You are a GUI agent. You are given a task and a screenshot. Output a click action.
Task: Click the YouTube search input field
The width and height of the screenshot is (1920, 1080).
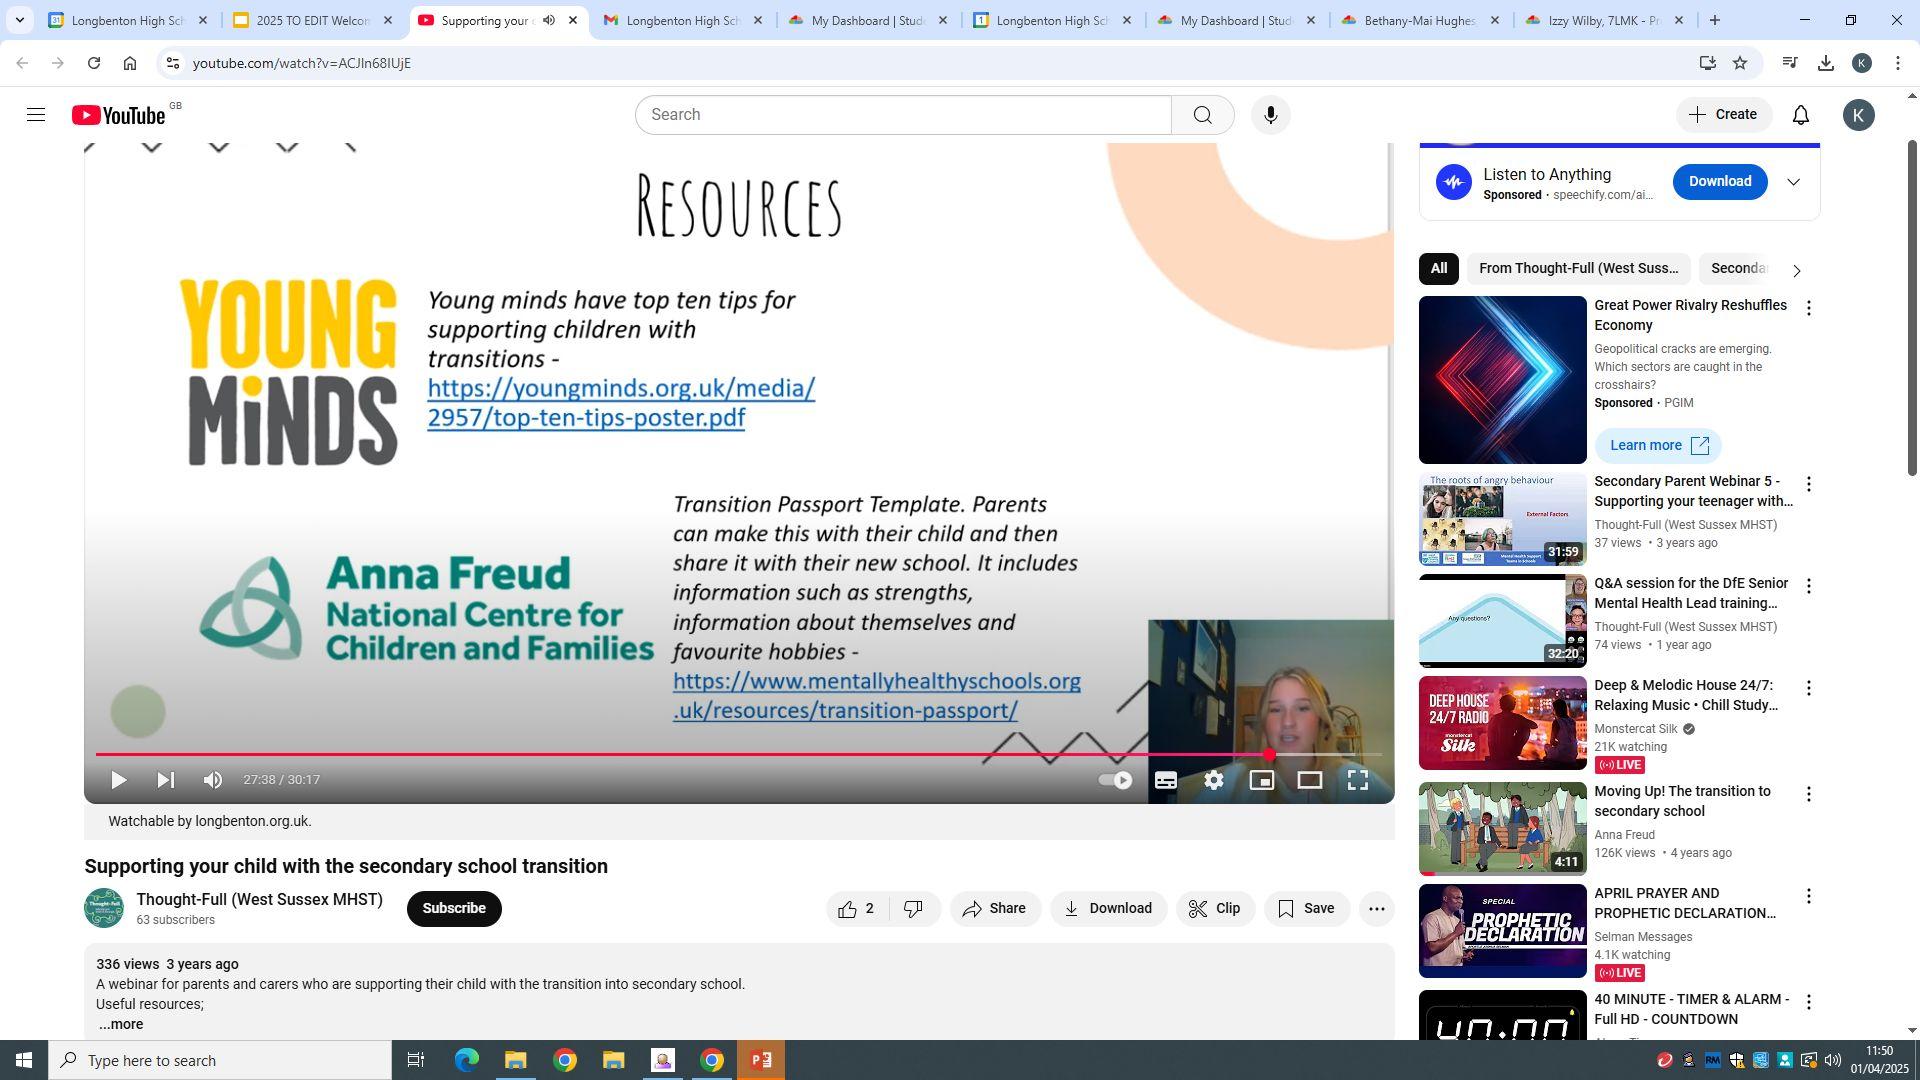tap(902, 115)
